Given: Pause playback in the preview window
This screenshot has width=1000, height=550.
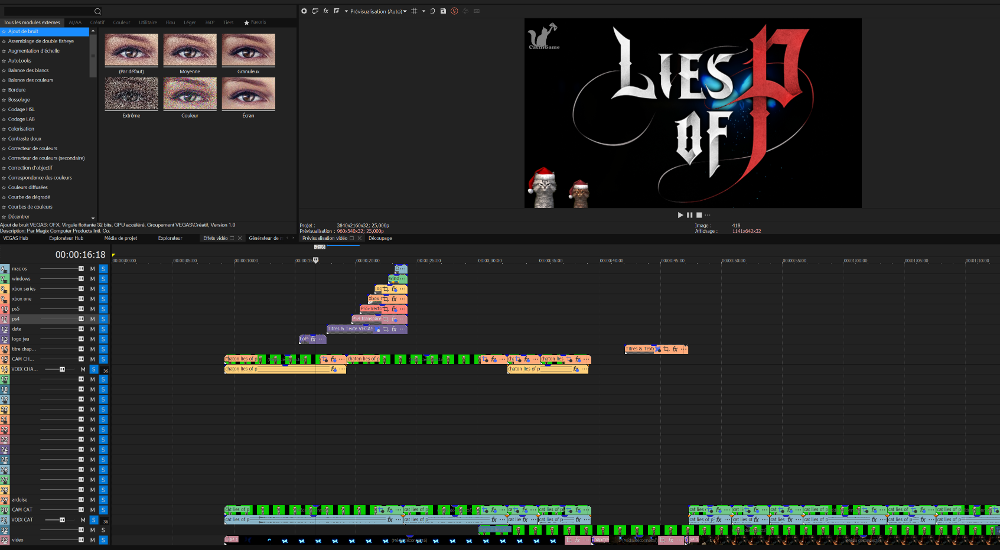Looking at the screenshot, I should (x=689, y=214).
